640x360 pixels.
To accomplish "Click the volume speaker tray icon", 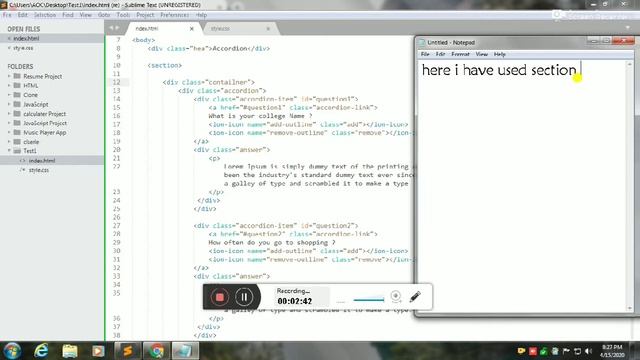I will click(588, 351).
